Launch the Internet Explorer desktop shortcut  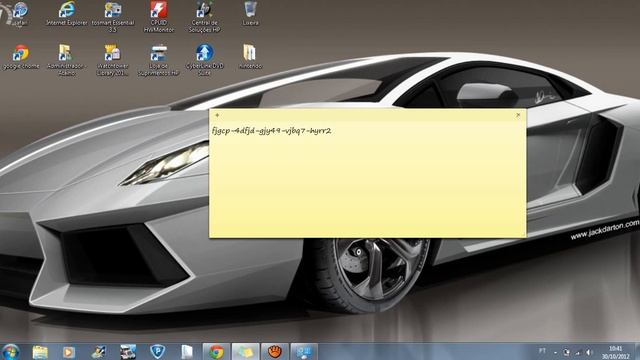[67, 14]
